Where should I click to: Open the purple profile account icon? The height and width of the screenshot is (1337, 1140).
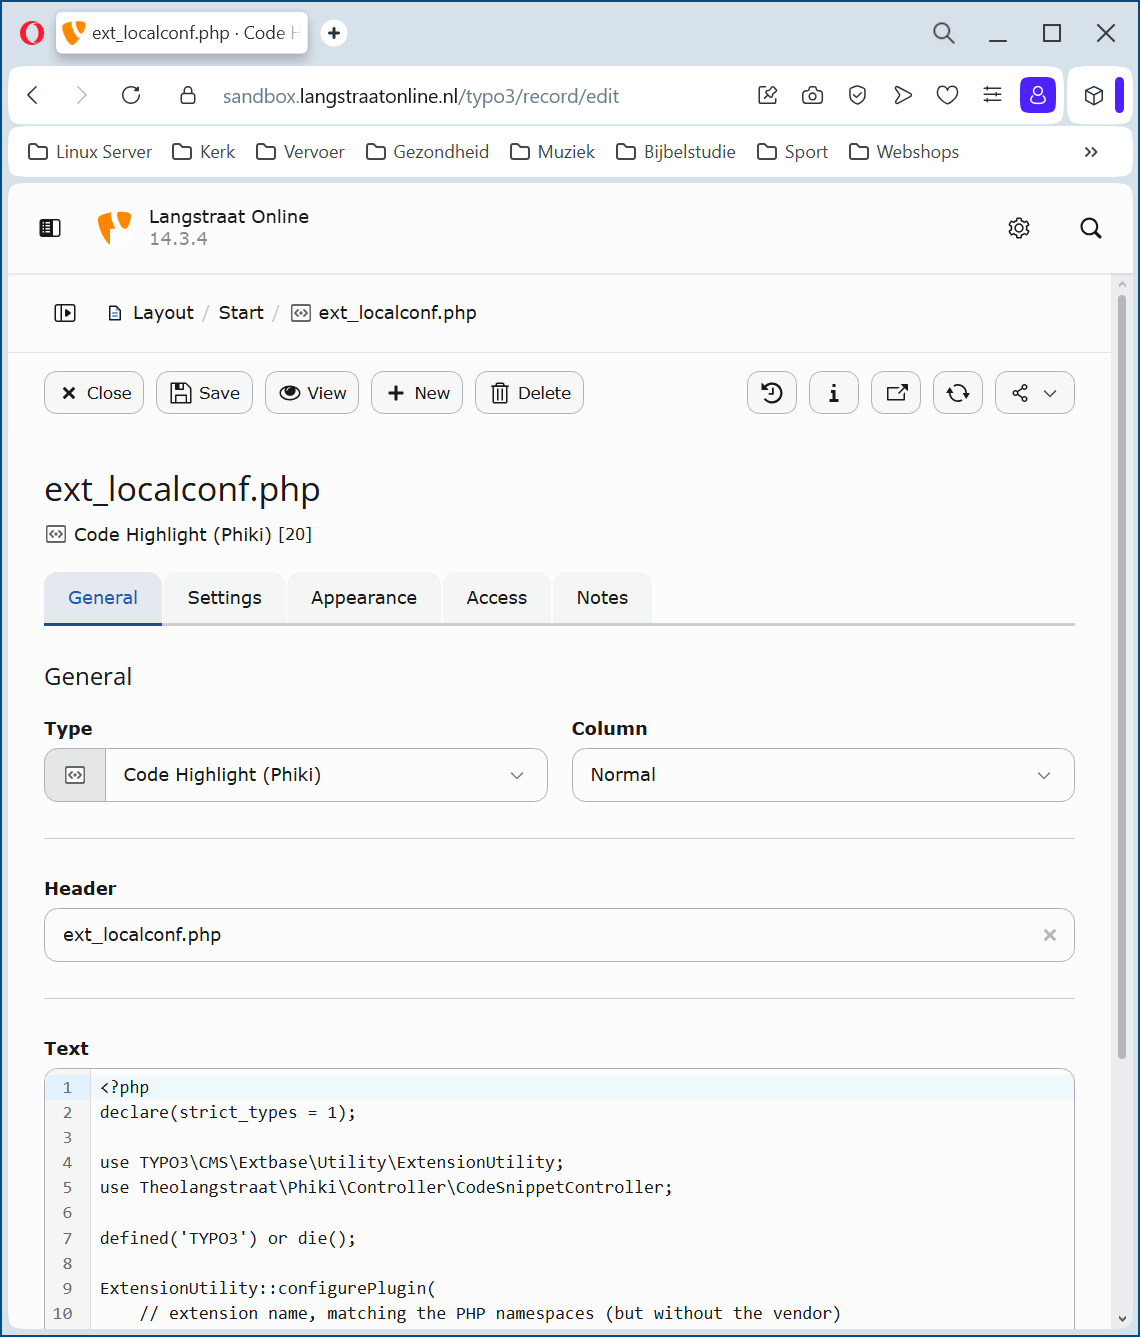coord(1038,95)
